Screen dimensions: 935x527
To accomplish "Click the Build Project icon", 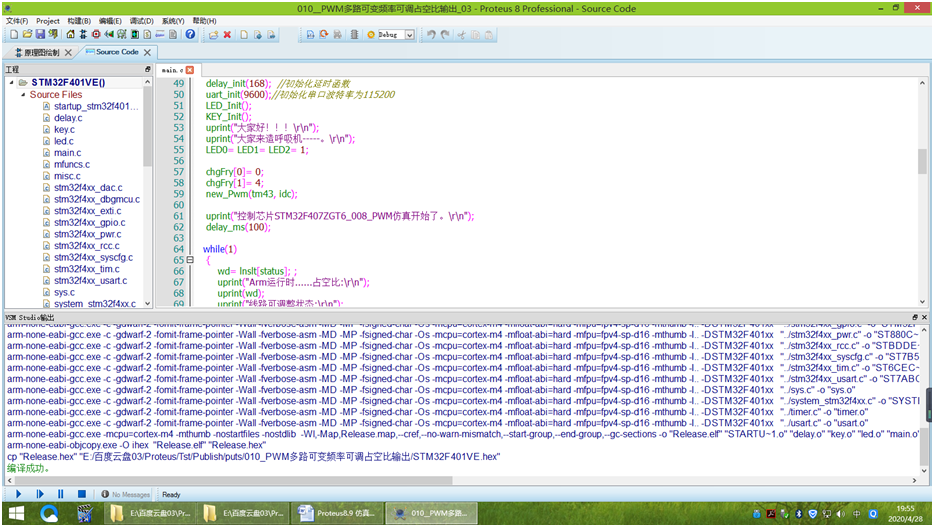I will (310, 35).
